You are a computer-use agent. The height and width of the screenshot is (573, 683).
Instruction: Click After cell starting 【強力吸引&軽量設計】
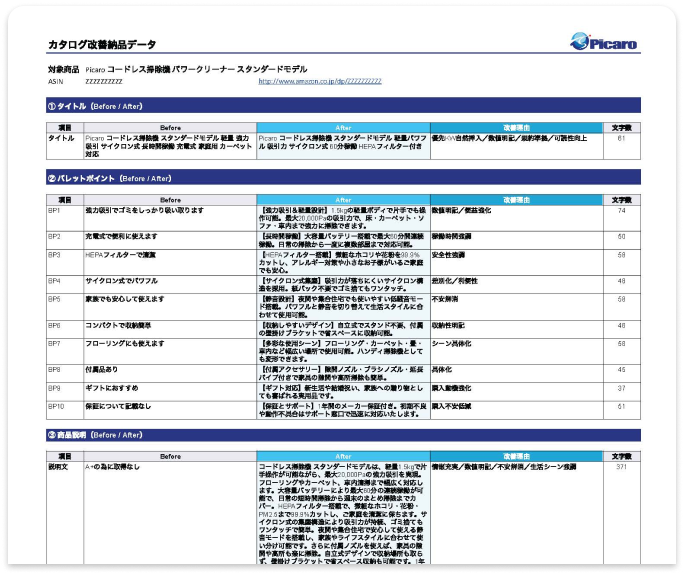[x=343, y=218]
